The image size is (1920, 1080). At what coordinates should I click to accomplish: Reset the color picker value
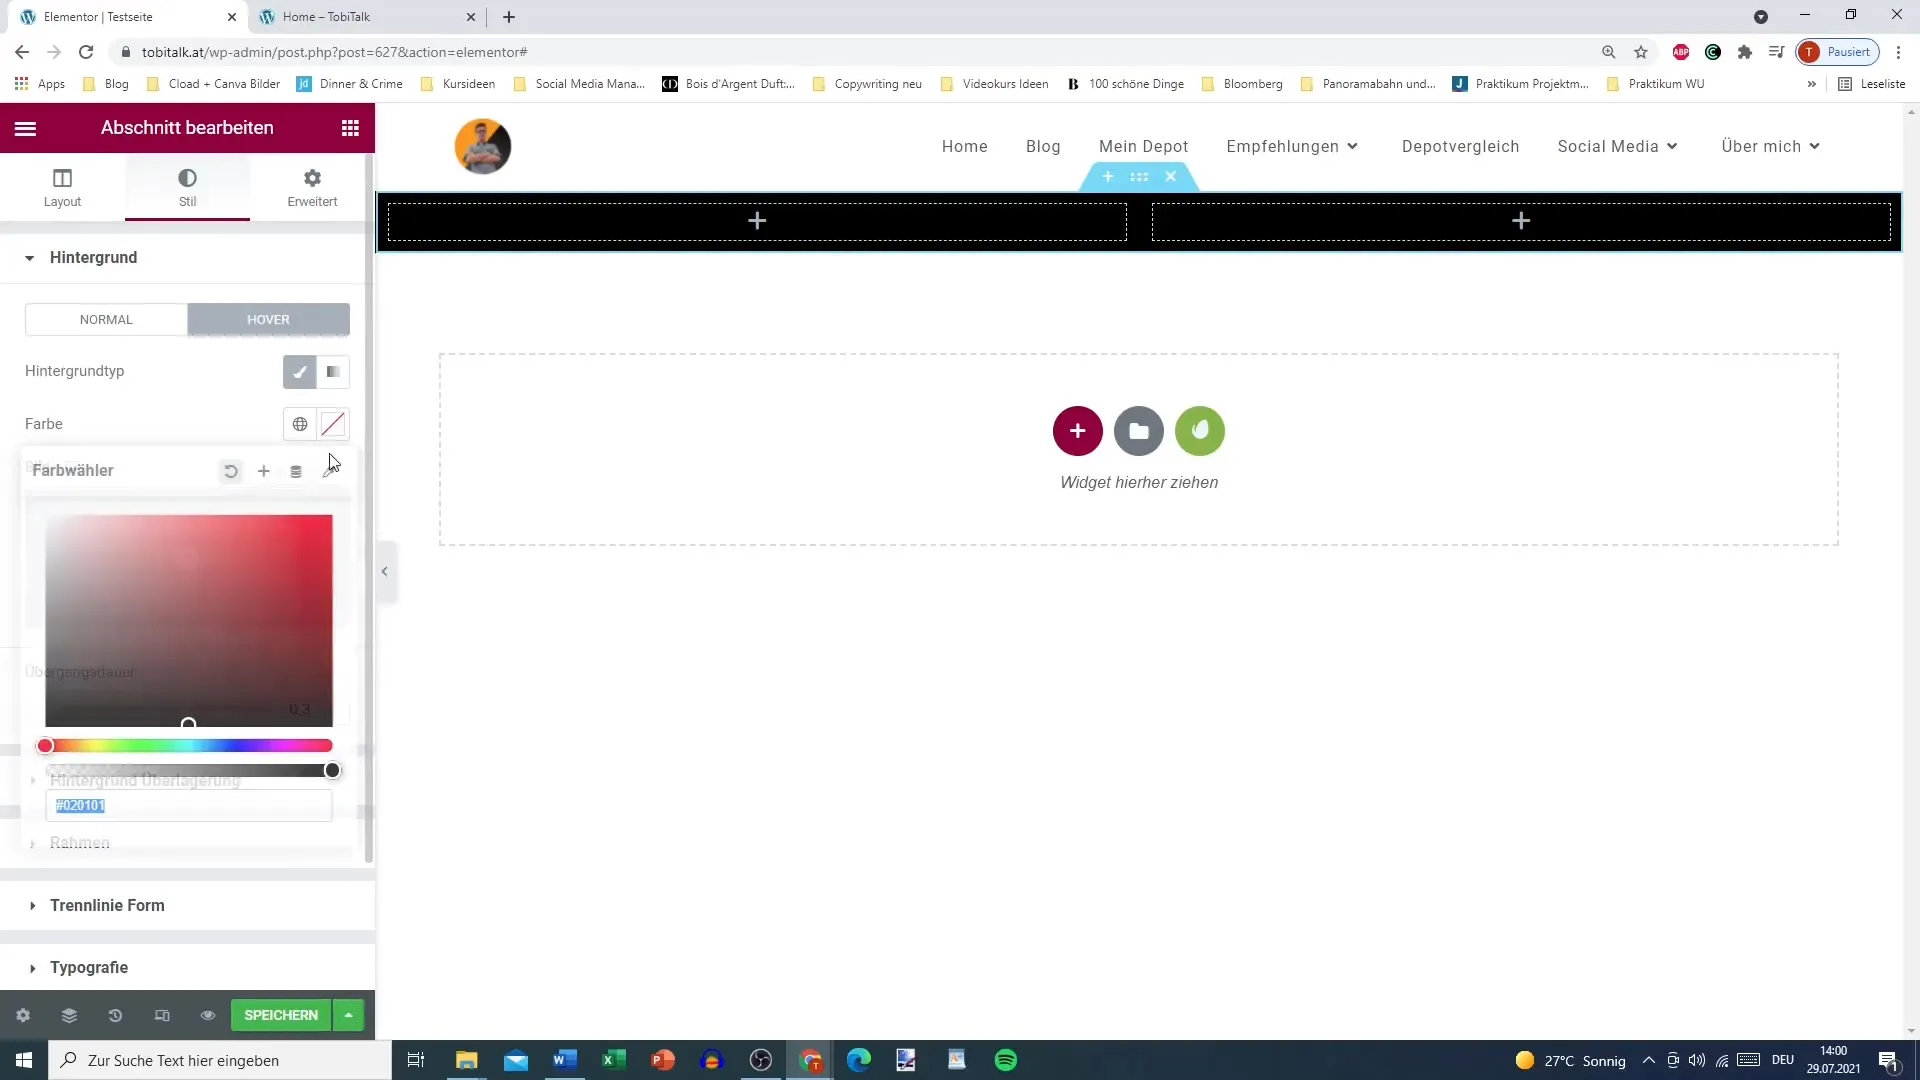(x=231, y=471)
